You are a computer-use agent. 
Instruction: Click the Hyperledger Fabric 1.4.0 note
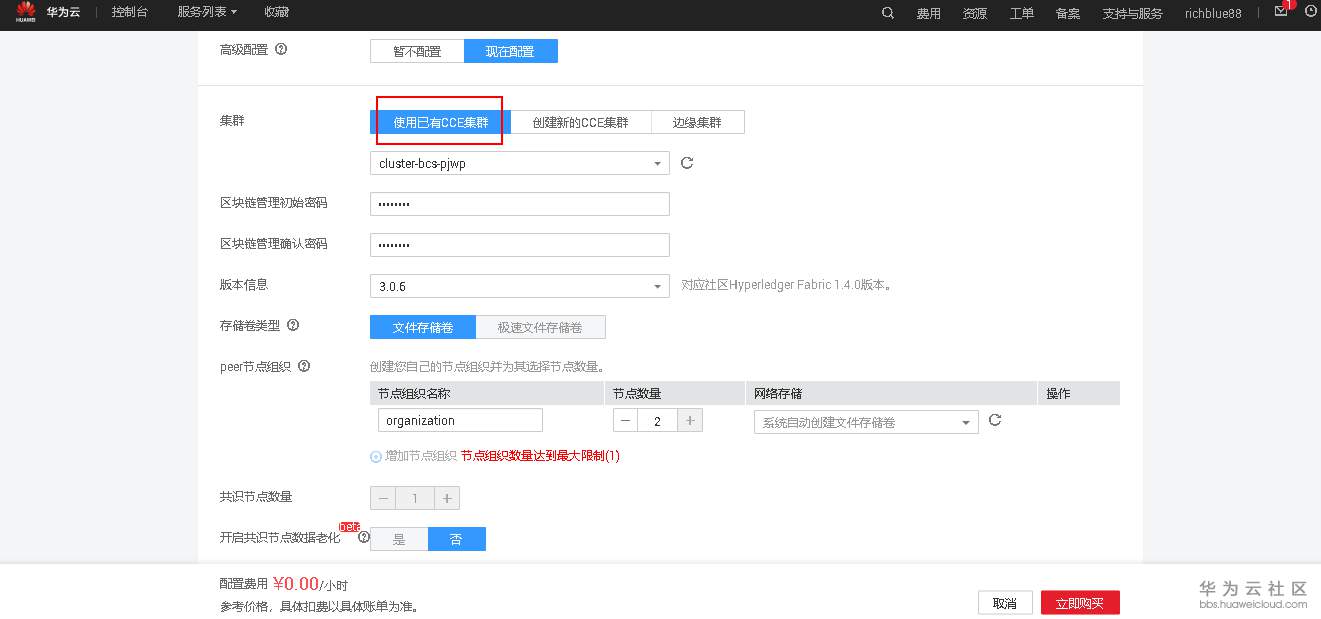pyautogui.click(x=786, y=285)
